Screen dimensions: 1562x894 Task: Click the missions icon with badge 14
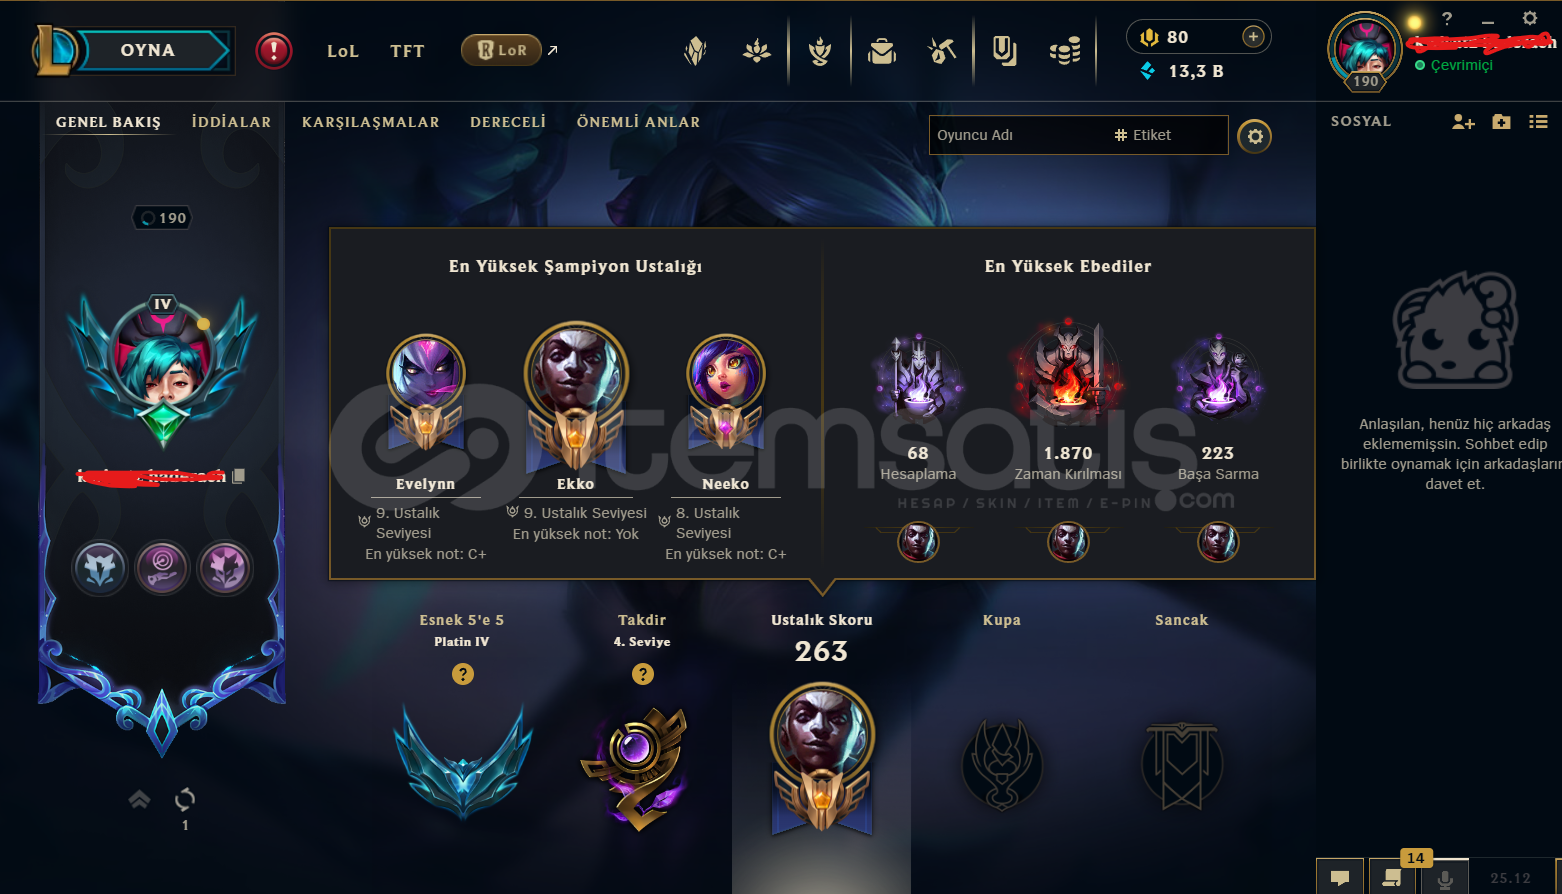[1392, 878]
